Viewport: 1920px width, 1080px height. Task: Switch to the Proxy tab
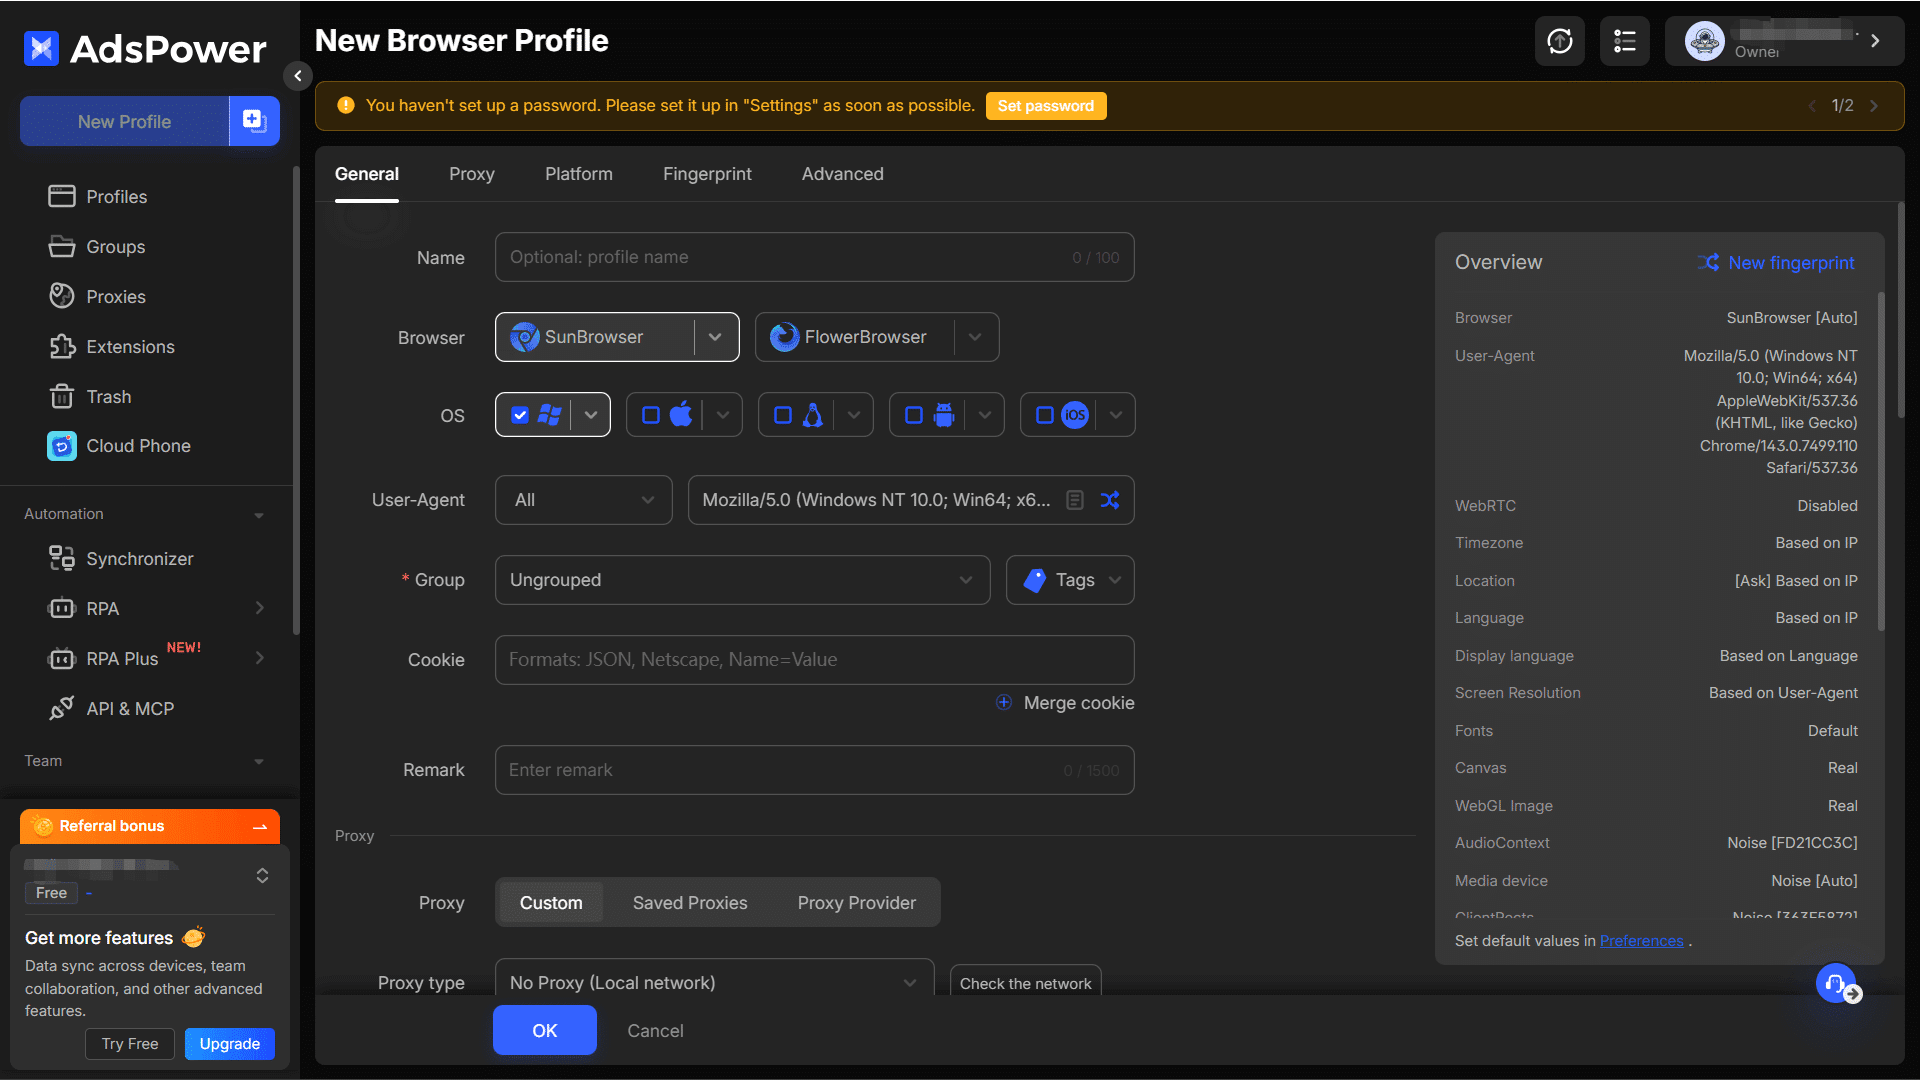tap(472, 174)
